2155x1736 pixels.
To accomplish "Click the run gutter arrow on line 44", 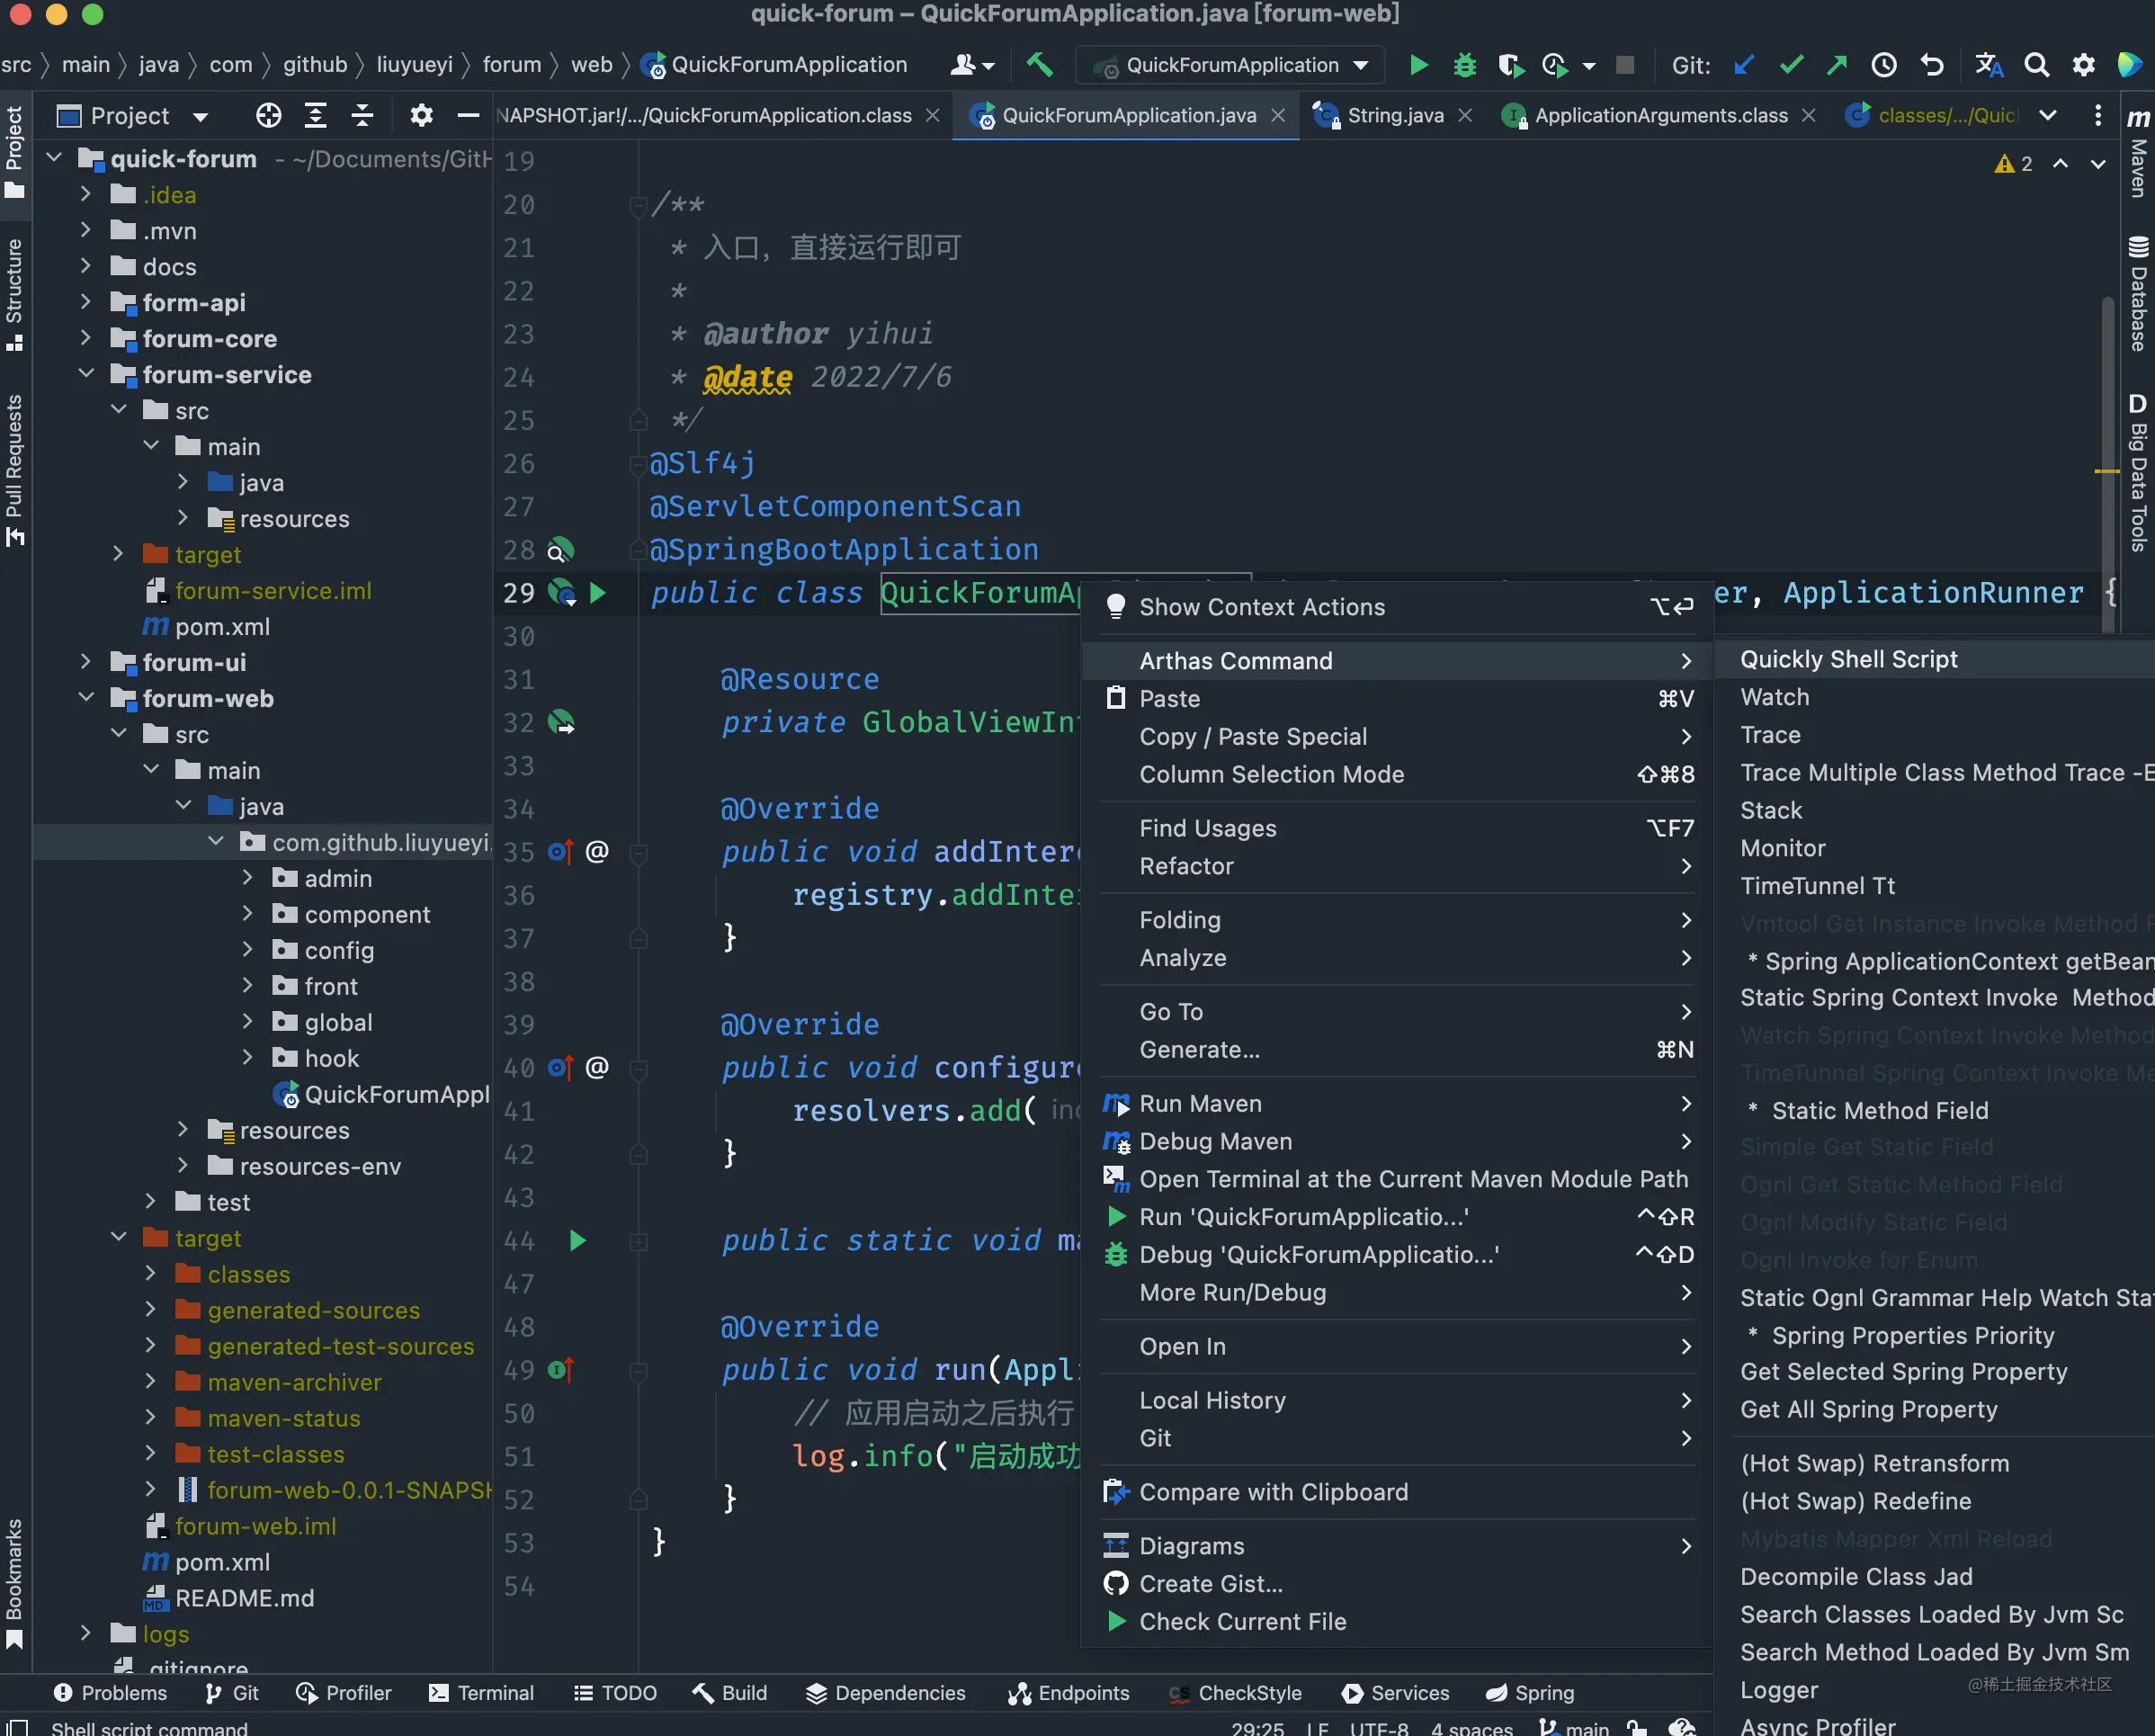I will point(577,1241).
